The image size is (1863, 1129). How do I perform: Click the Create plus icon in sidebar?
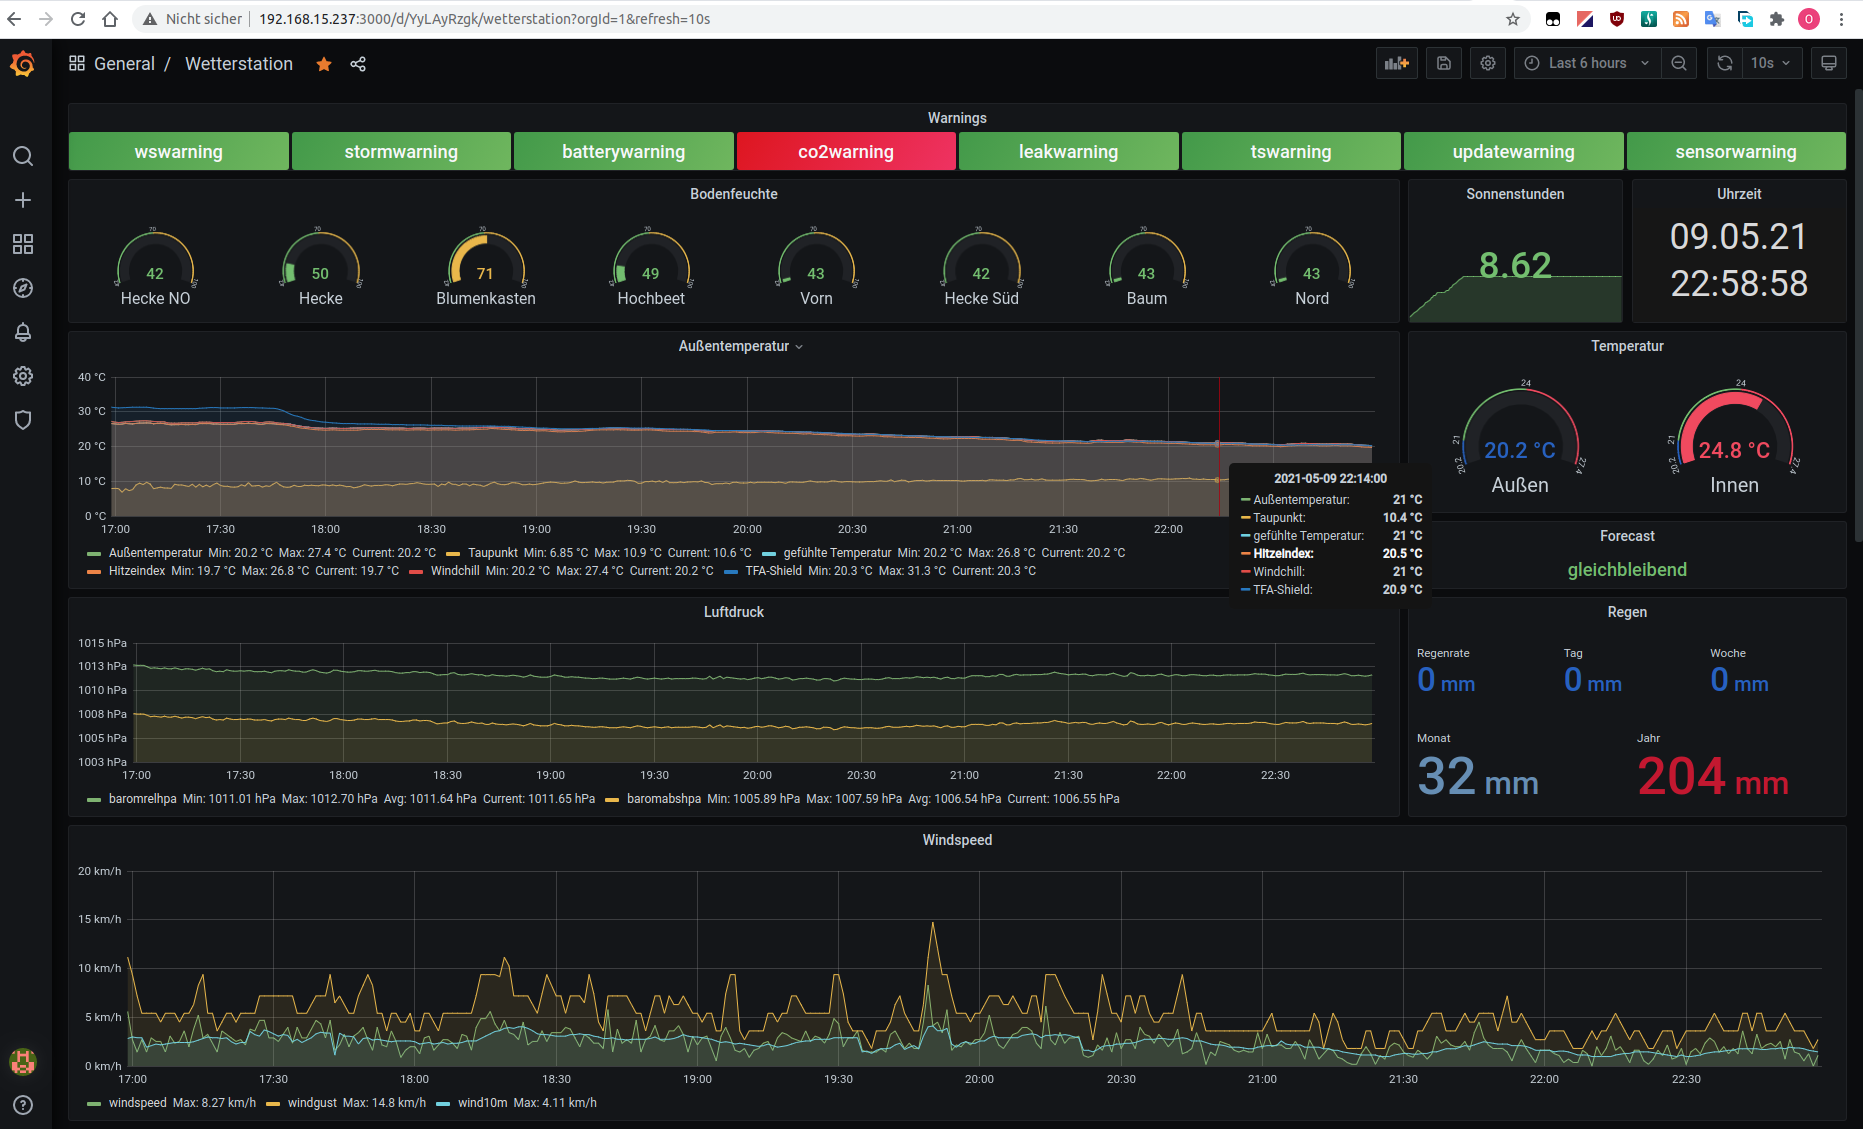pos(23,200)
